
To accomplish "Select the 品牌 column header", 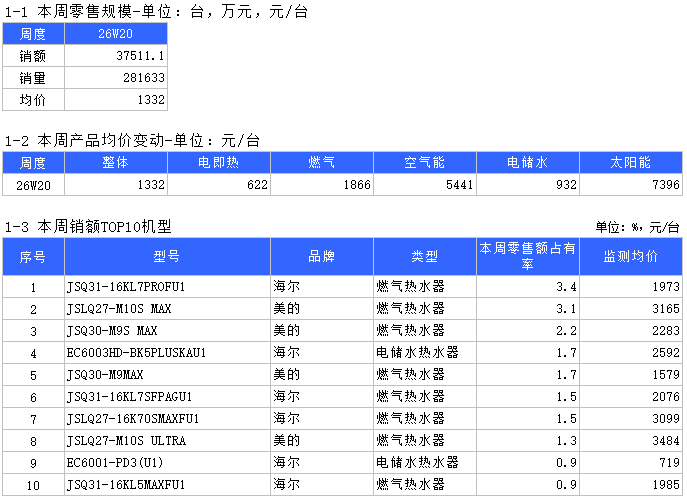I will pyautogui.click(x=322, y=257).
